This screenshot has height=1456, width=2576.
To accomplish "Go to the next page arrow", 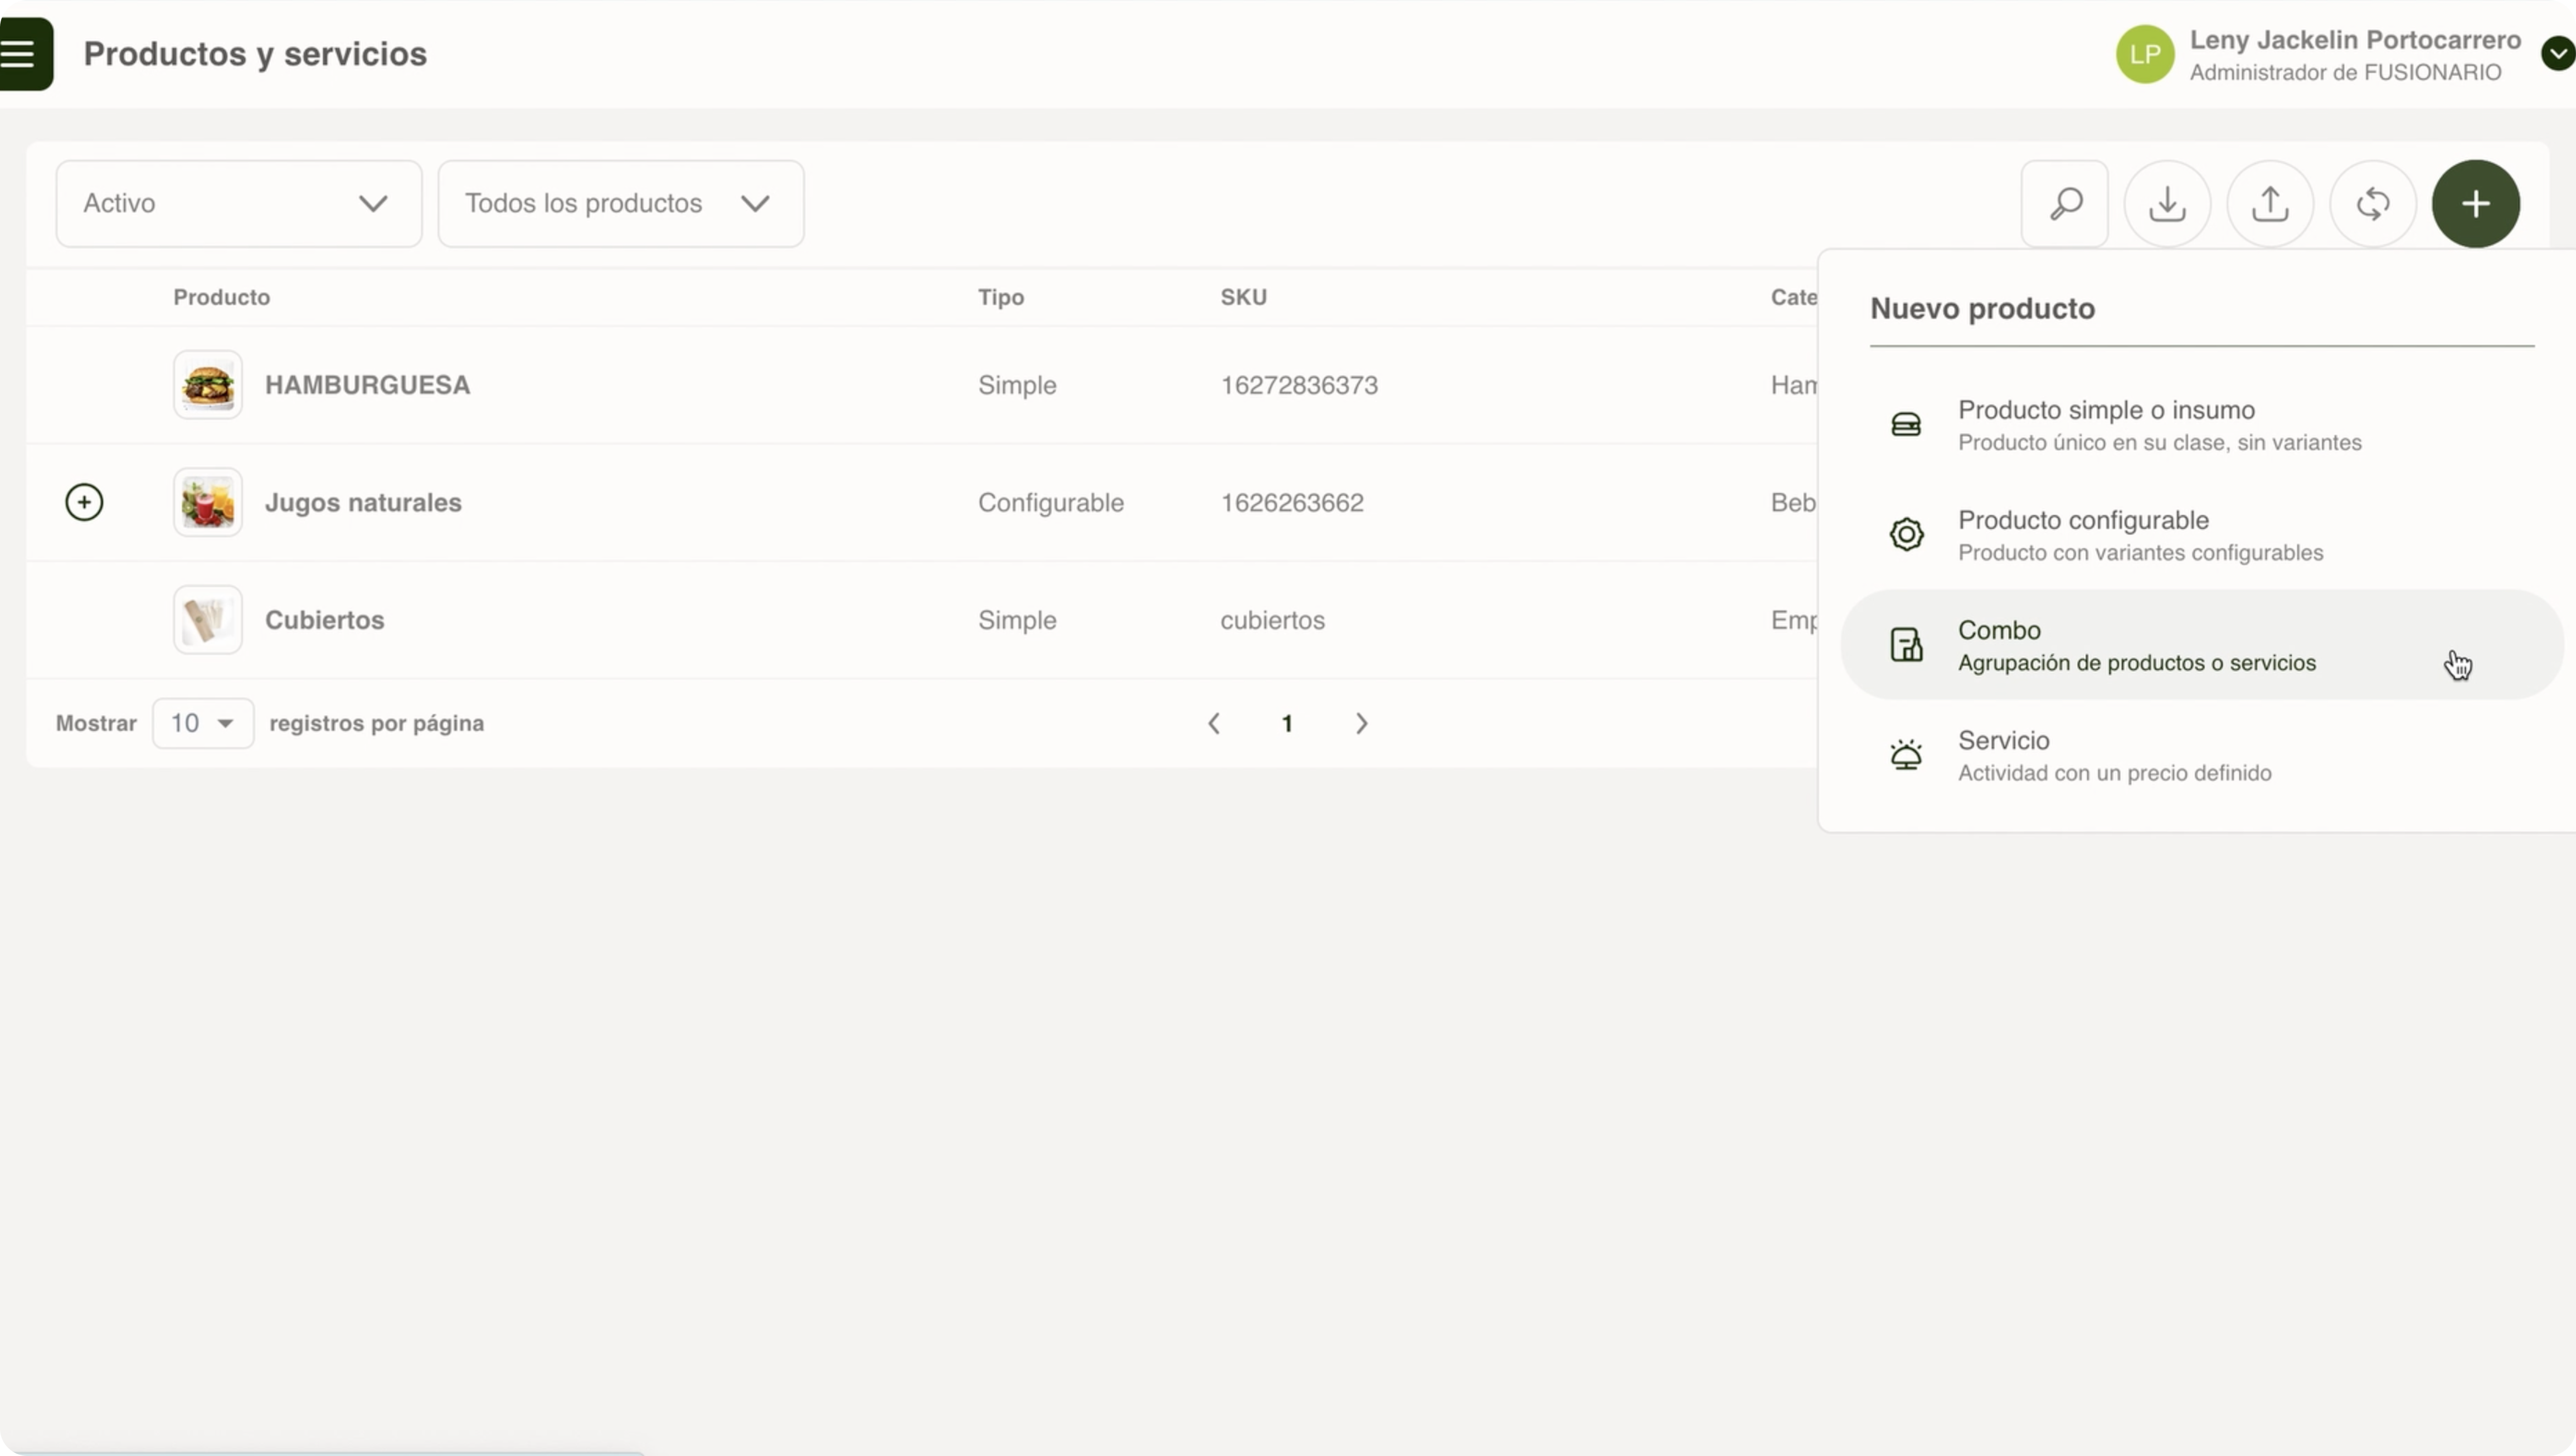I will click(1361, 723).
